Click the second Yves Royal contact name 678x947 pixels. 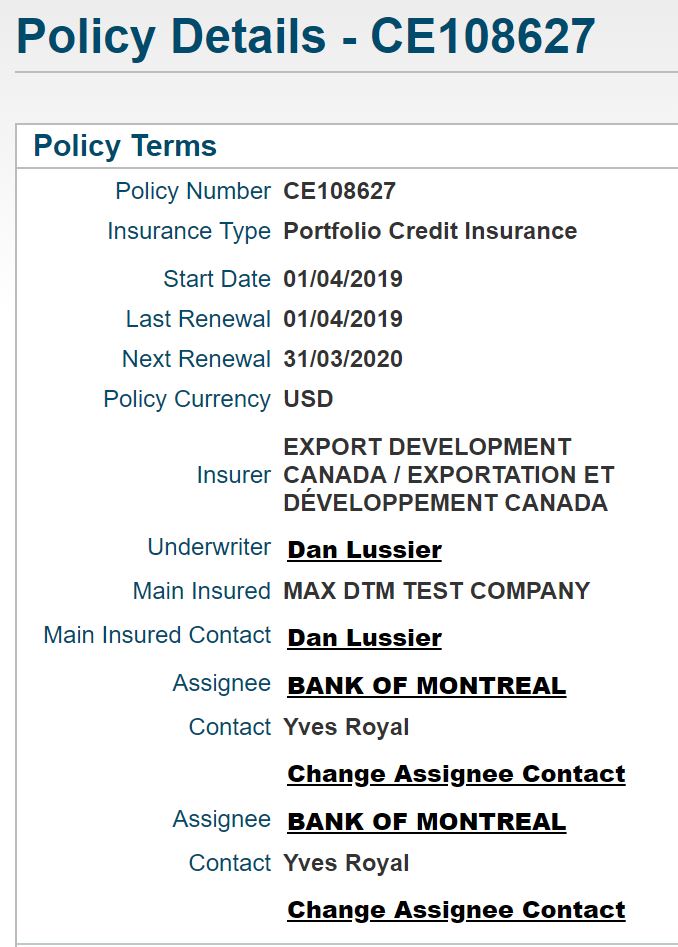[x=346, y=863]
